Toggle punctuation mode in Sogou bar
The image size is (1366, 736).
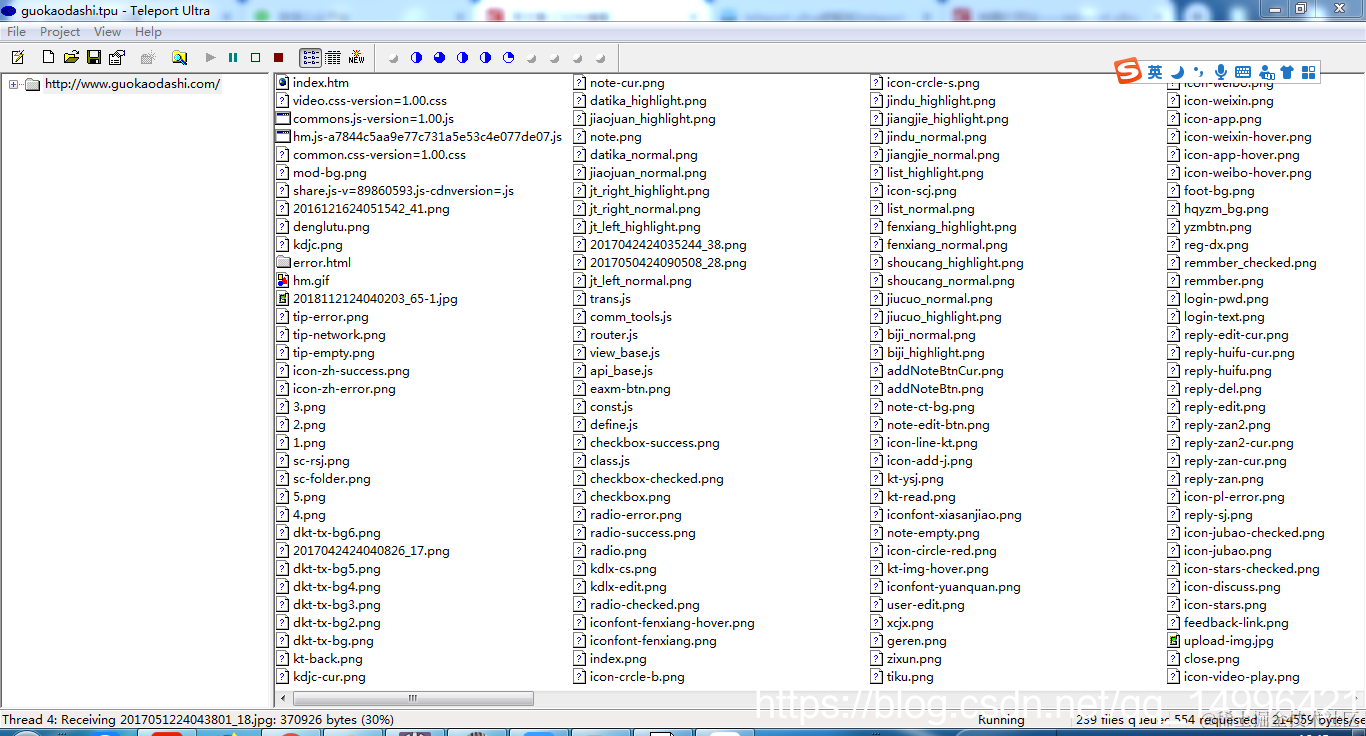1199,72
